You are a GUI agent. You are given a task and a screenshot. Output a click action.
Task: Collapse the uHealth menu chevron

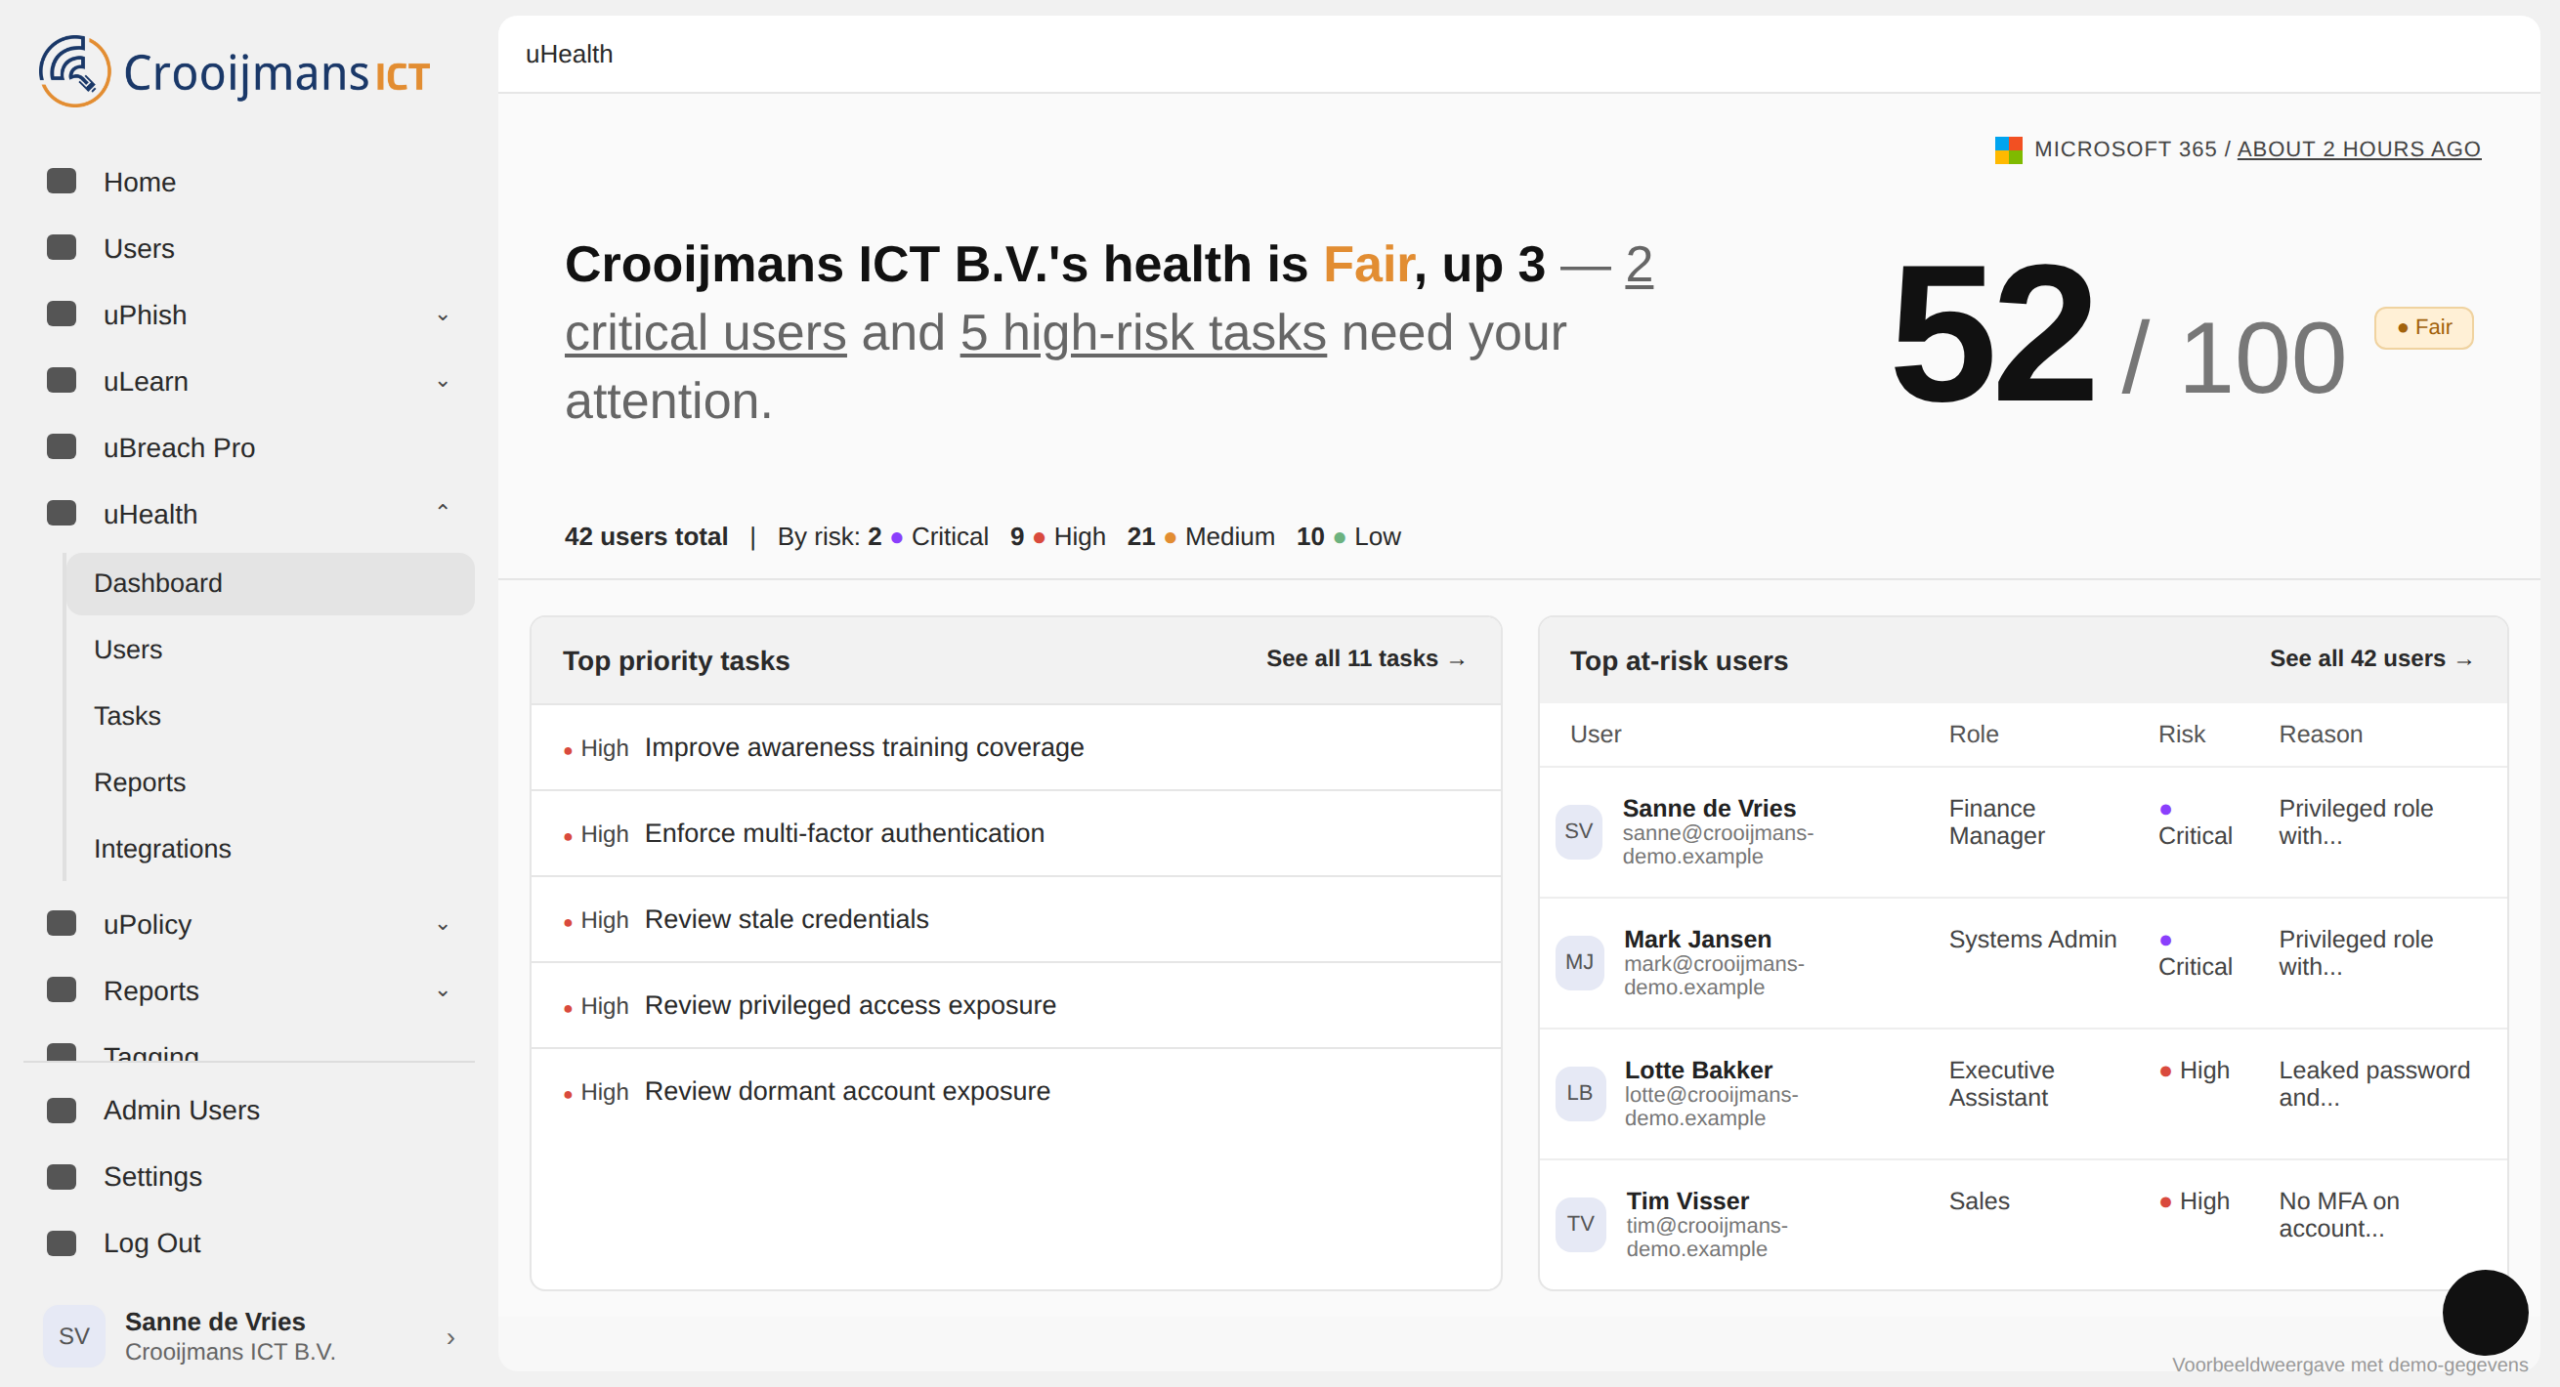(442, 508)
